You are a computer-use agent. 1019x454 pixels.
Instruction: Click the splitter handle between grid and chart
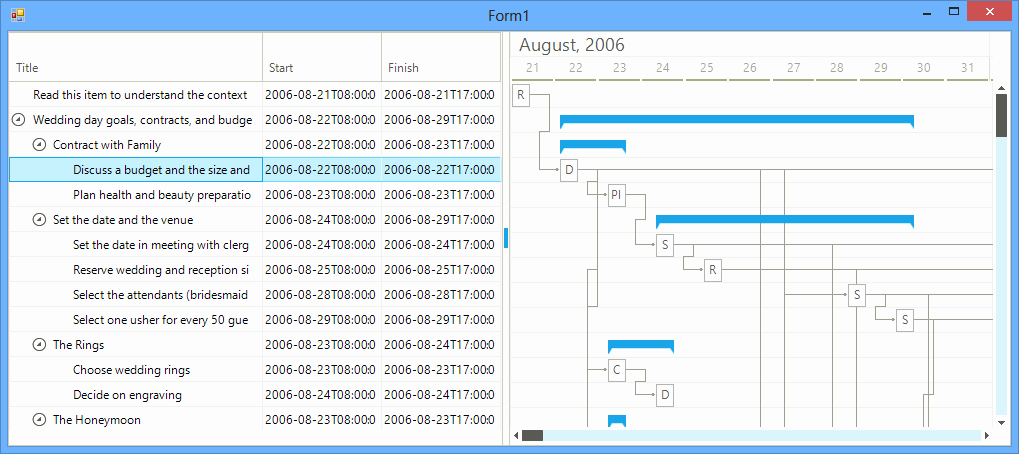point(506,238)
